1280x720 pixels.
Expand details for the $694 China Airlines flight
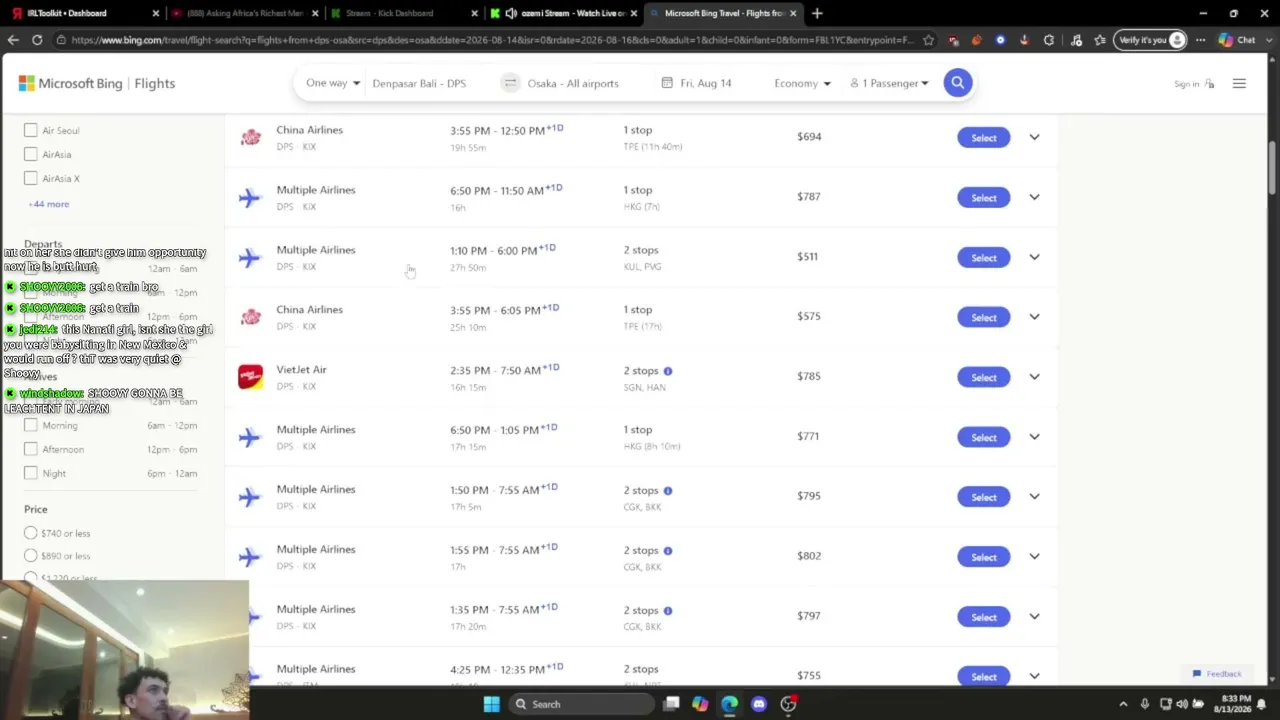(x=1034, y=137)
